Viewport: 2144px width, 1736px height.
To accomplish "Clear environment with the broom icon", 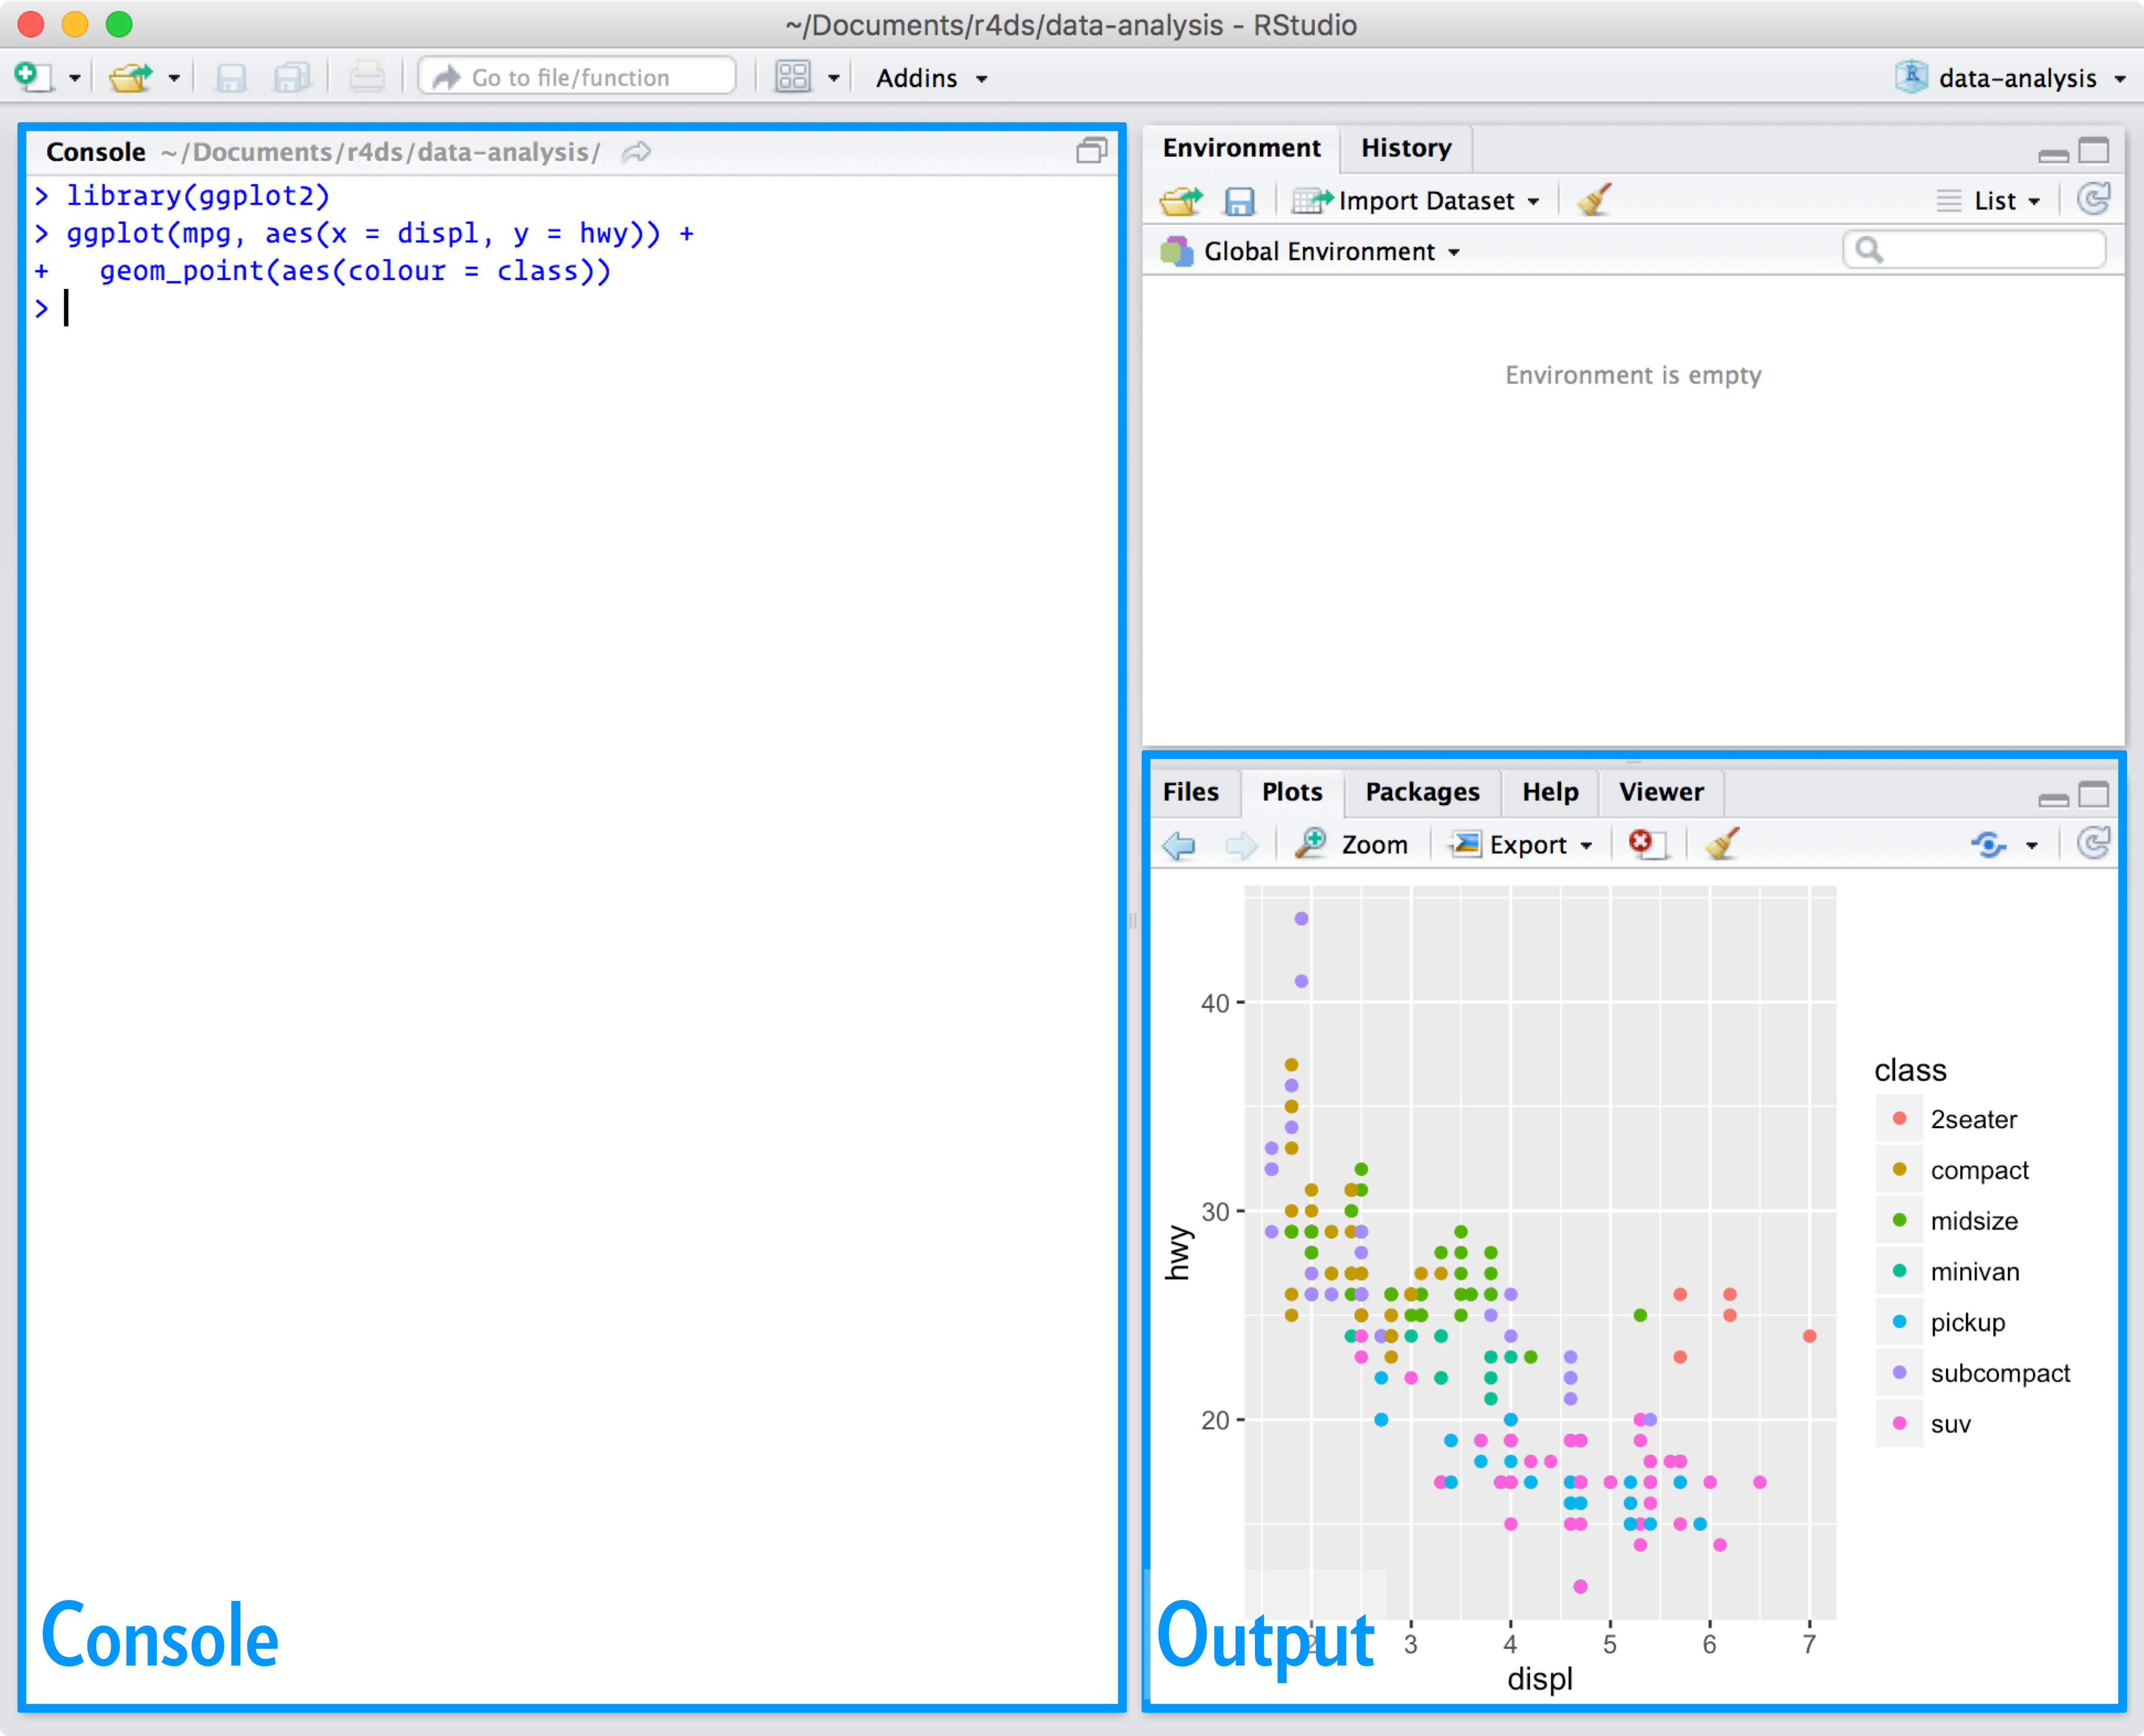I will [x=1594, y=200].
